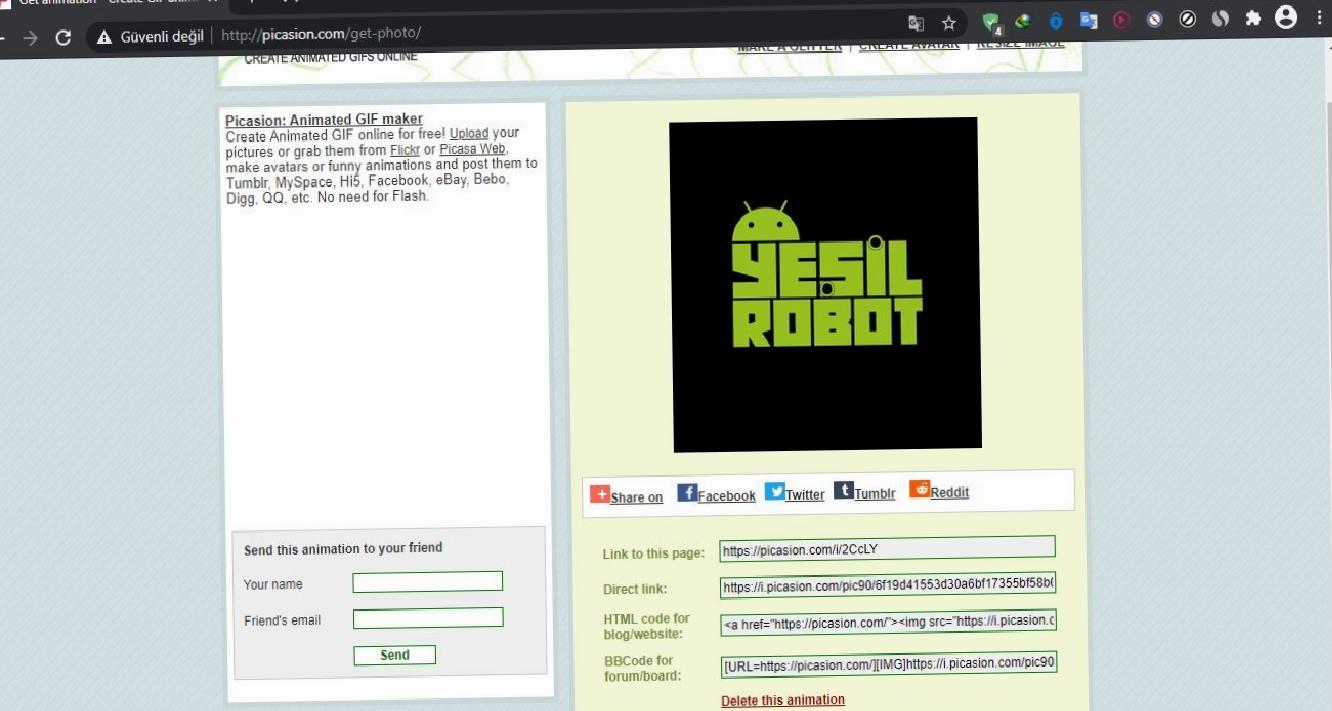Screen dimensions: 1332x711
Task: Click the 'Direct link:' label
Action: [x=635, y=589]
